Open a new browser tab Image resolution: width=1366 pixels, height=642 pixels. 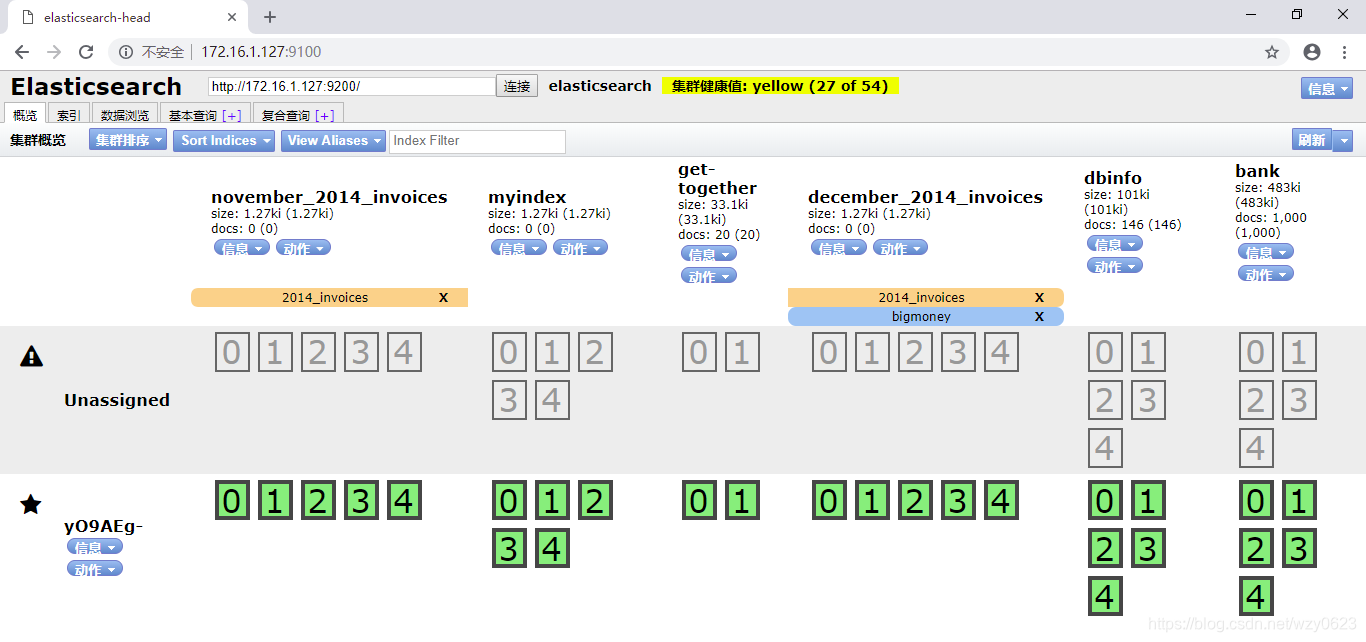click(270, 17)
